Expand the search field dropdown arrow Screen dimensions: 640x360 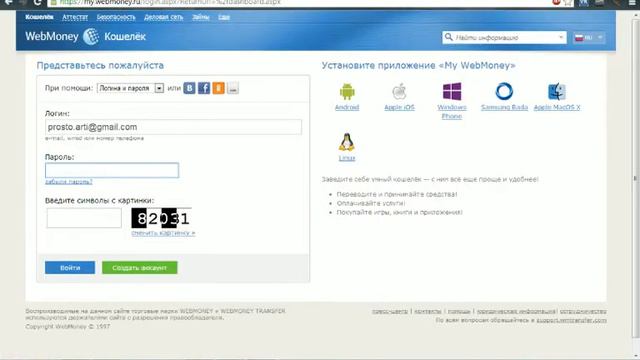coord(561,37)
